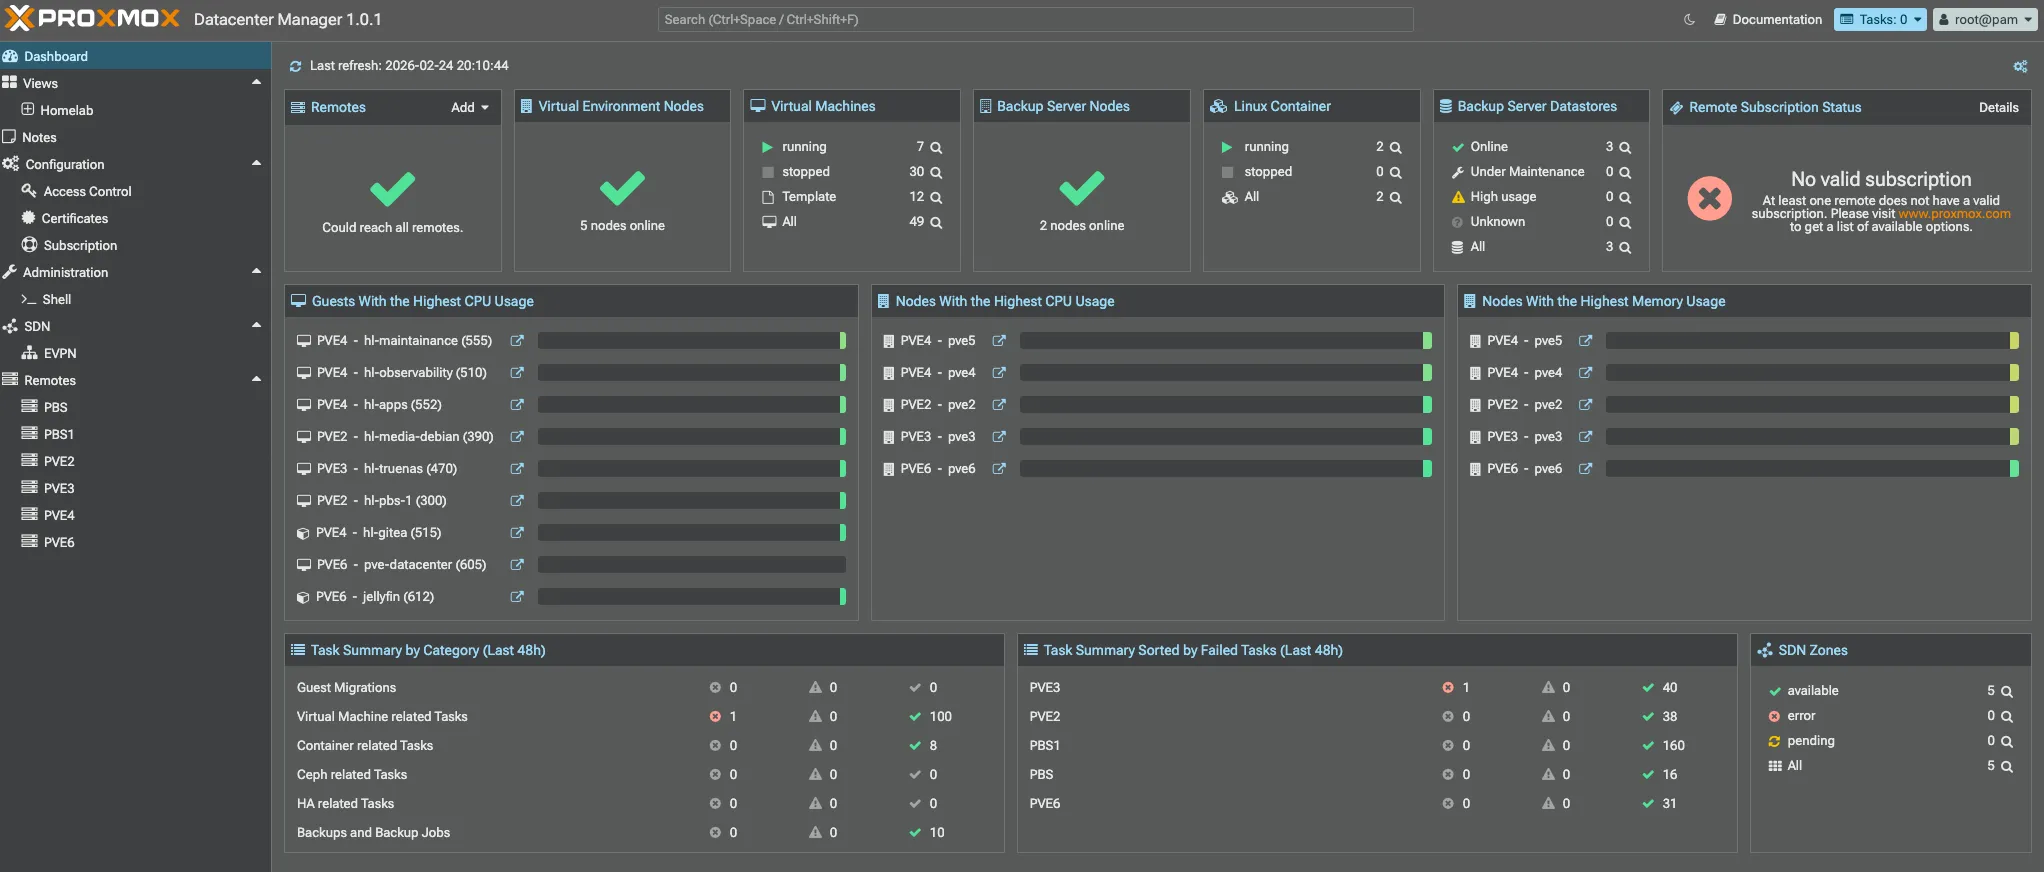Open the root@pam user menu
The height and width of the screenshot is (872, 2044).
point(1984,19)
